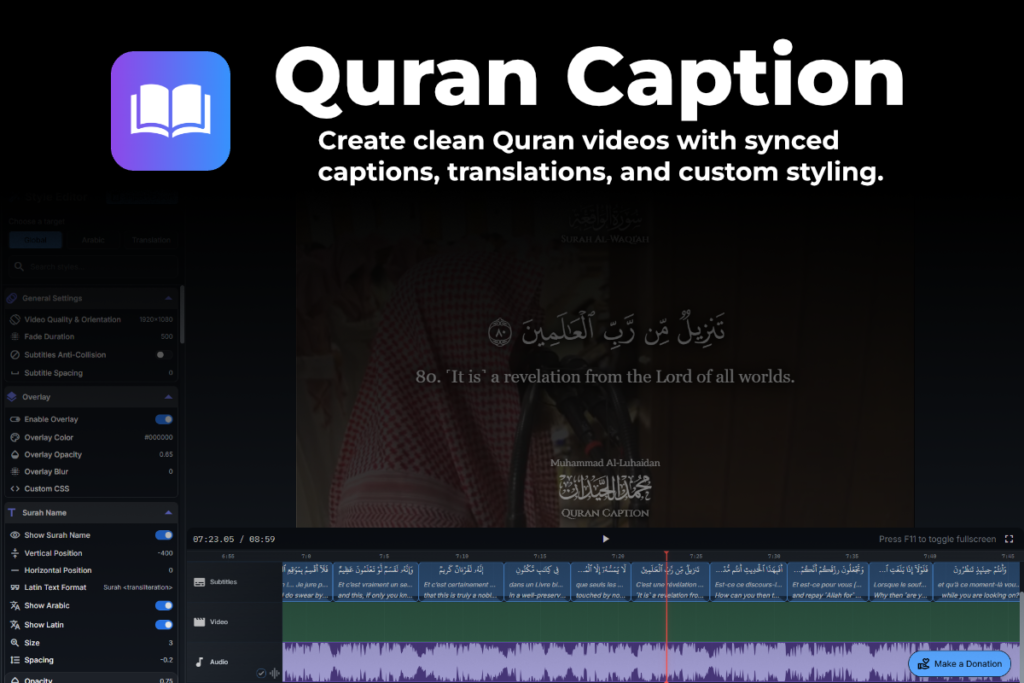The image size is (1024, 683).
Task: Toggle the Show Latin switch
Action: click(164, 625)
